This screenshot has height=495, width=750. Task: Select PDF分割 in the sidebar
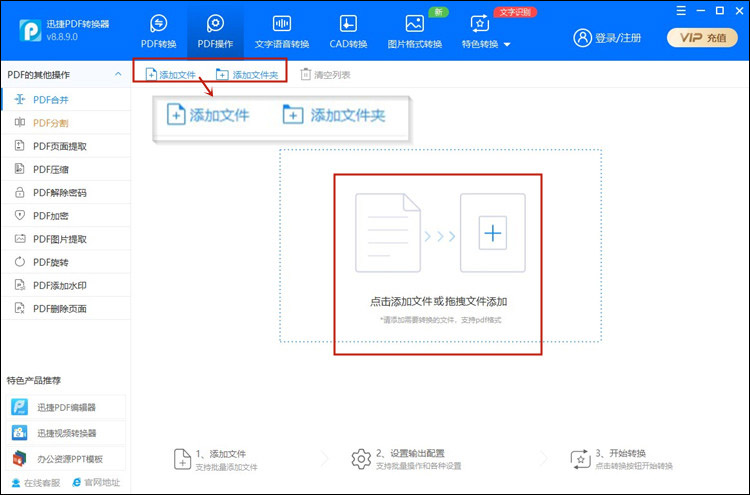66,123
